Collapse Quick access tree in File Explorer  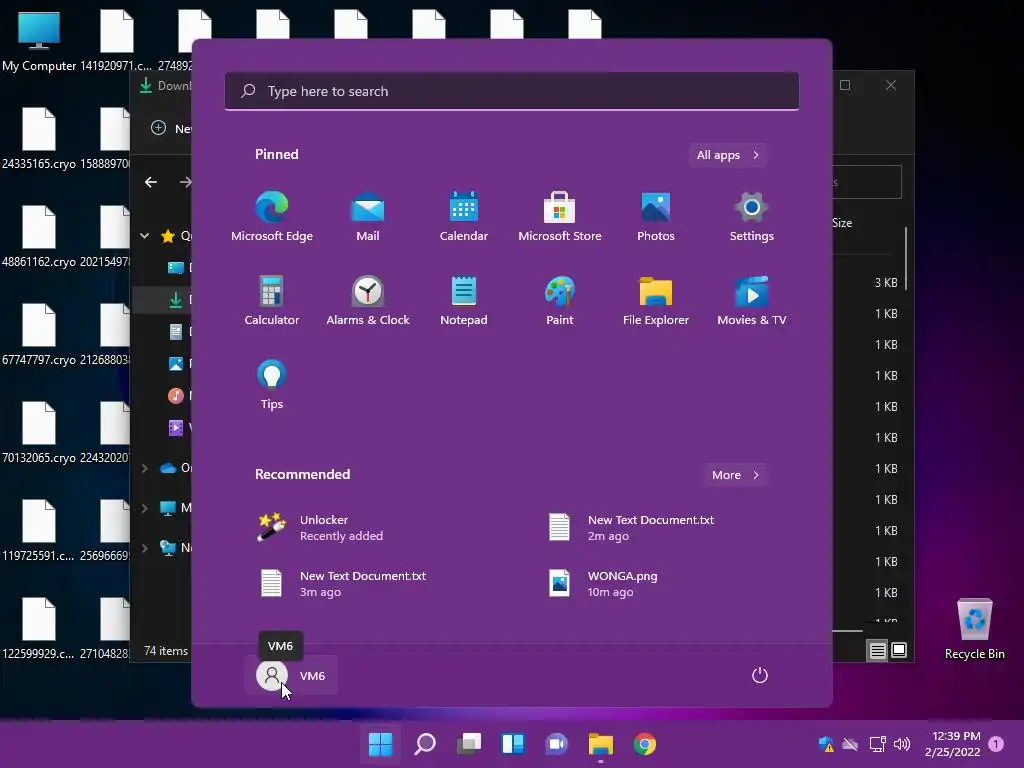(x=144, y=236)
